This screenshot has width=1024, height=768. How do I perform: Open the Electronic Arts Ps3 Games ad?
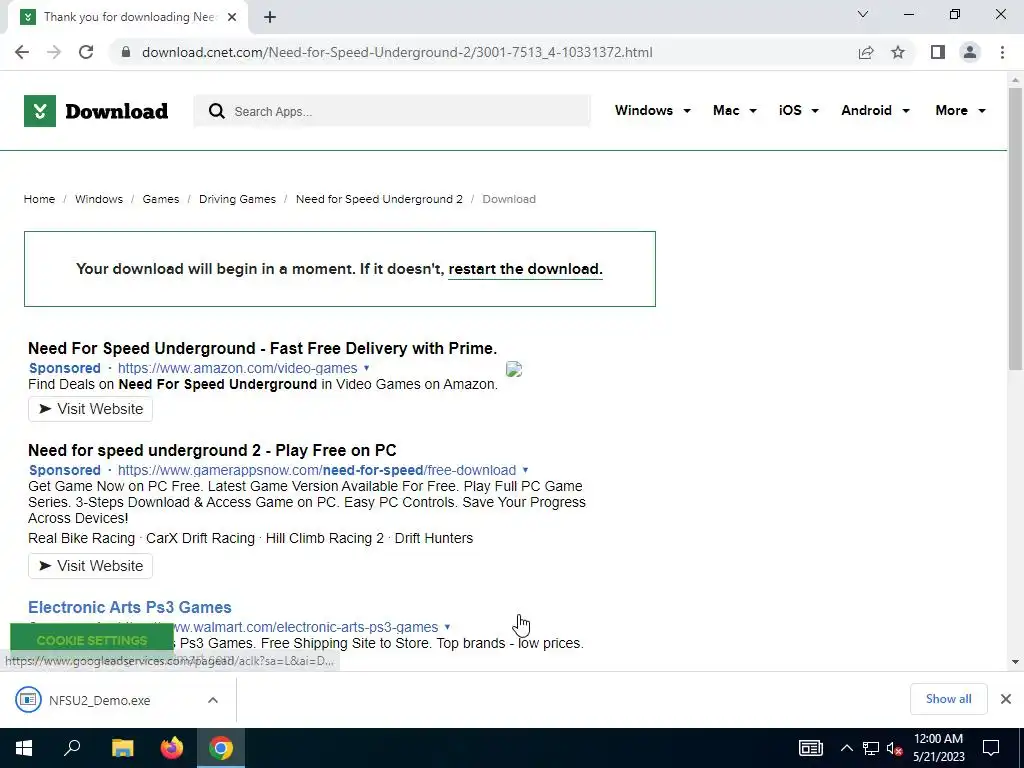(130, 607)
